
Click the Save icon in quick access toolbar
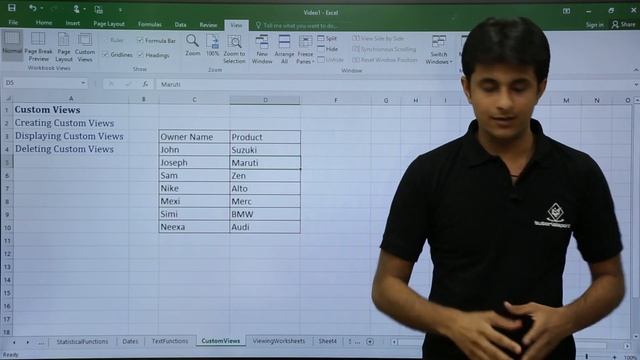point(12,8)
